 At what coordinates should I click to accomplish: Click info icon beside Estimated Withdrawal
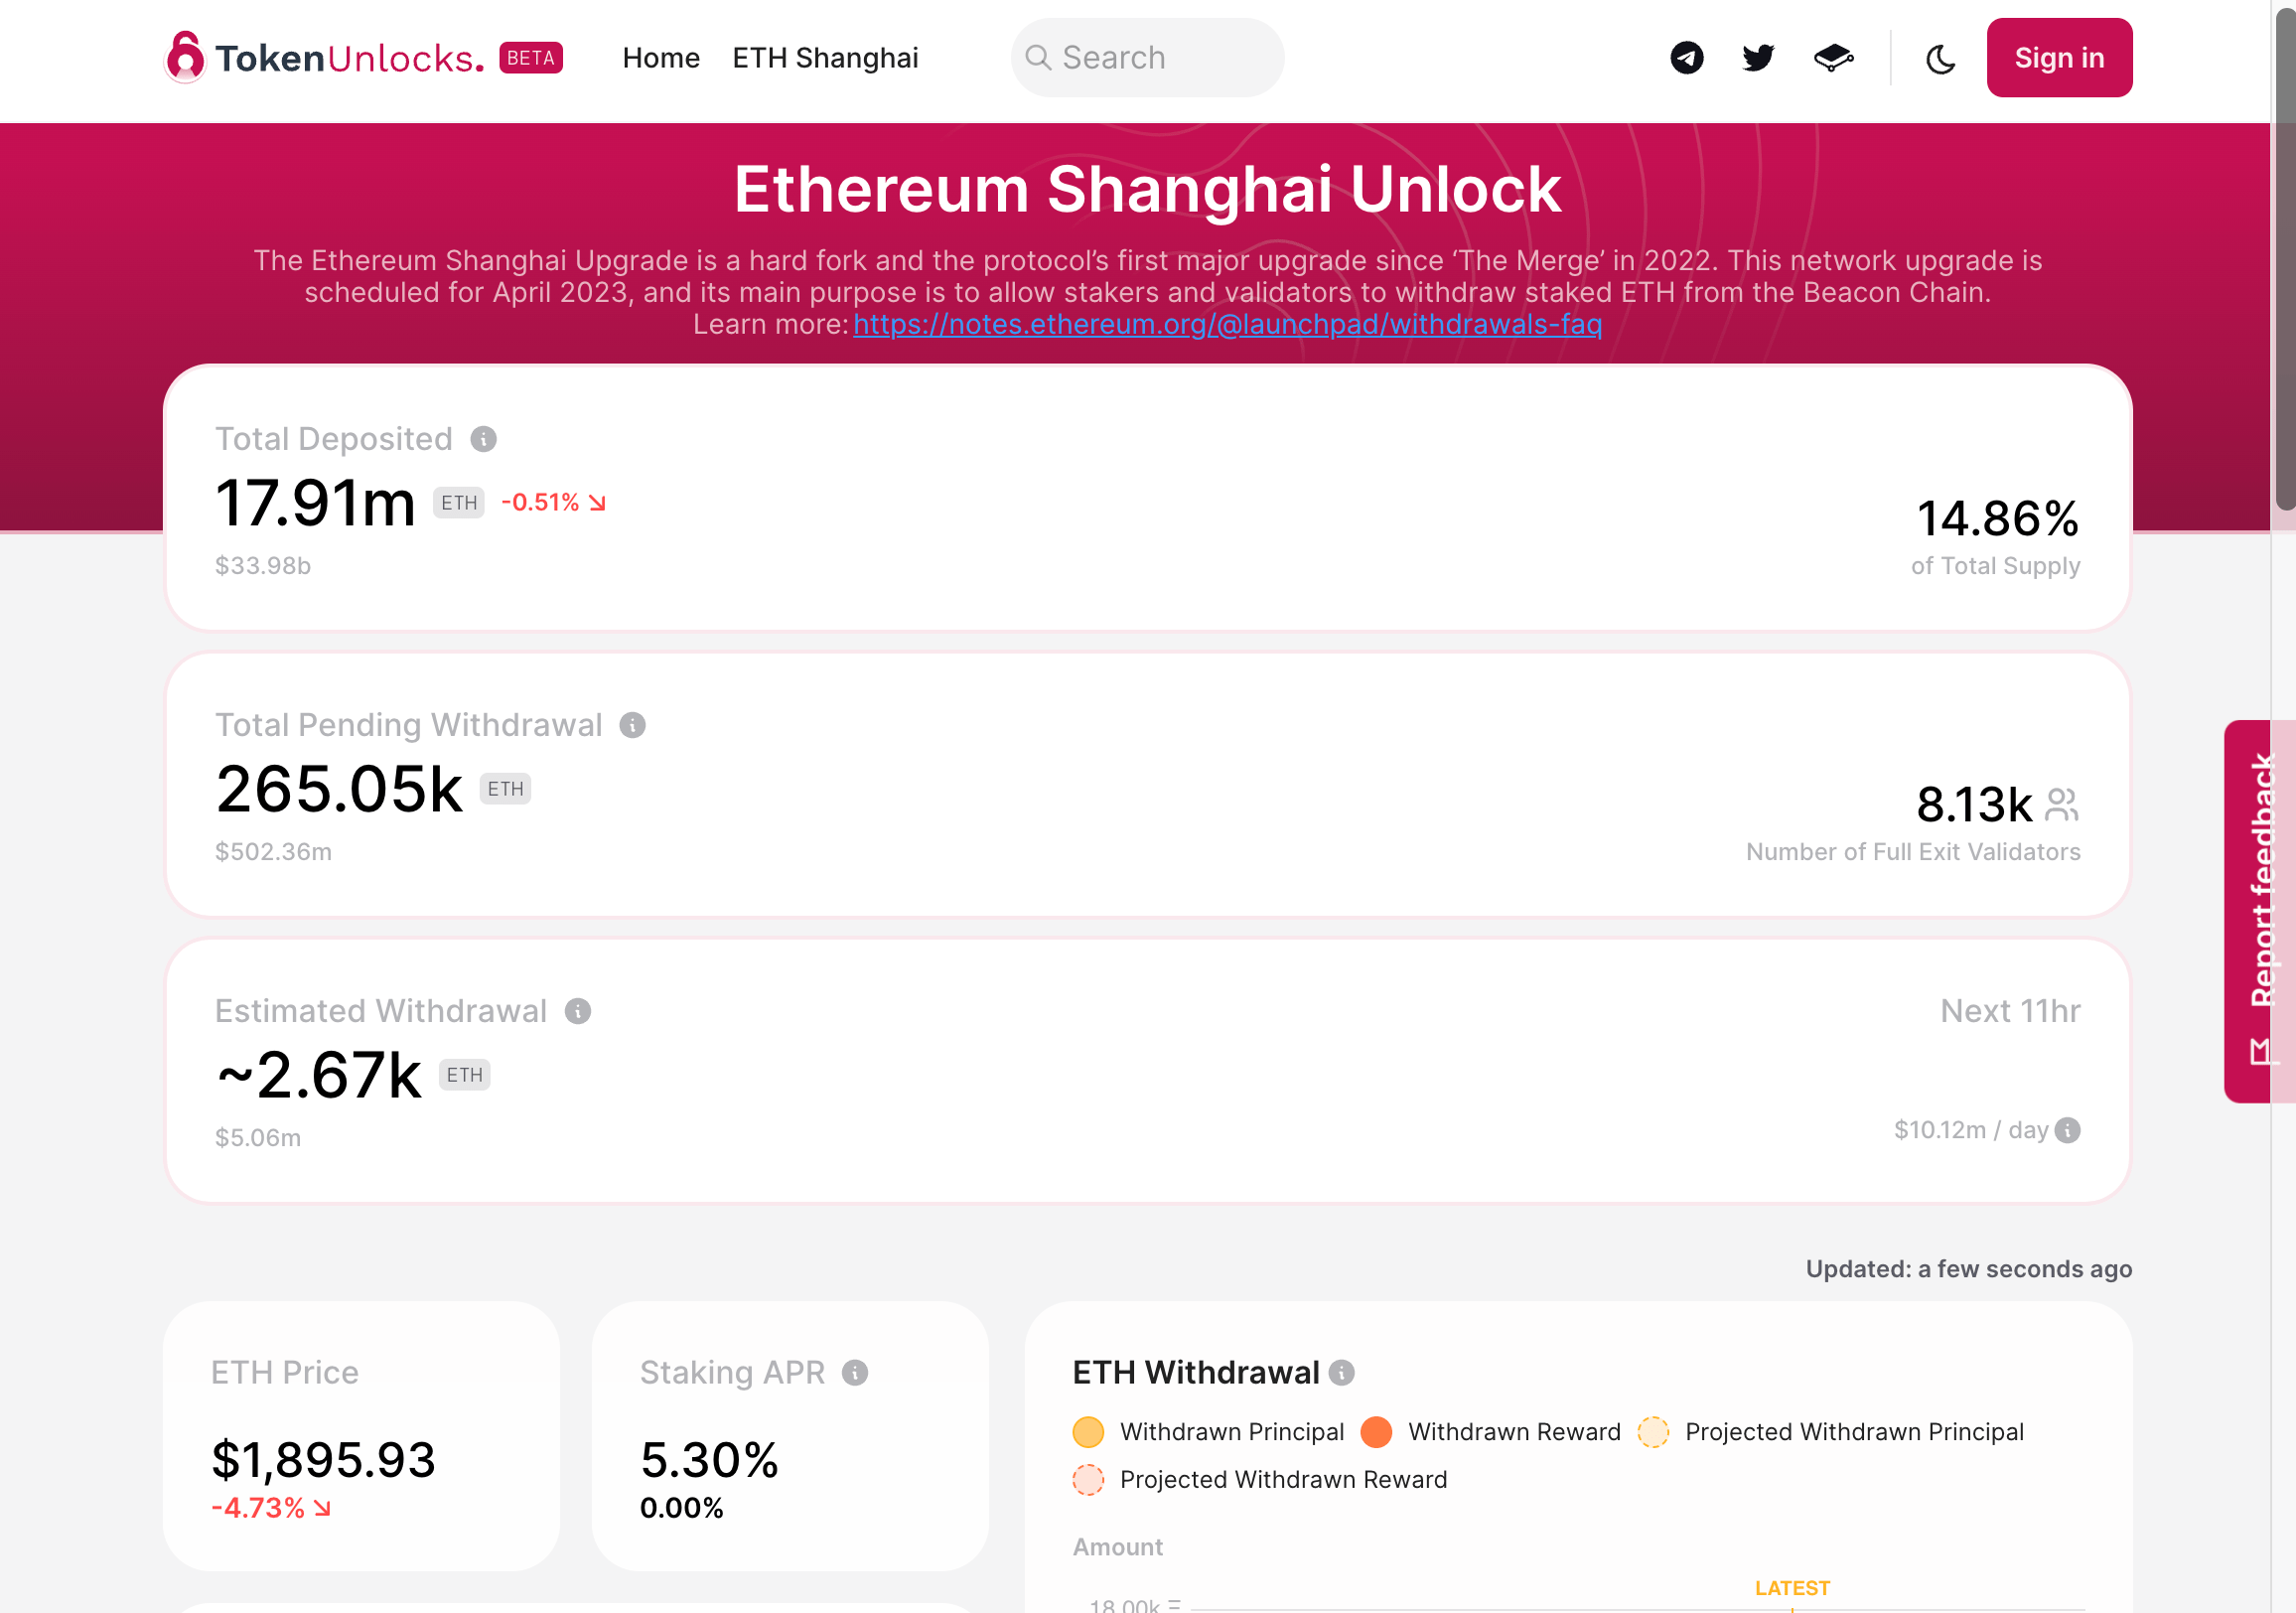578,1011
